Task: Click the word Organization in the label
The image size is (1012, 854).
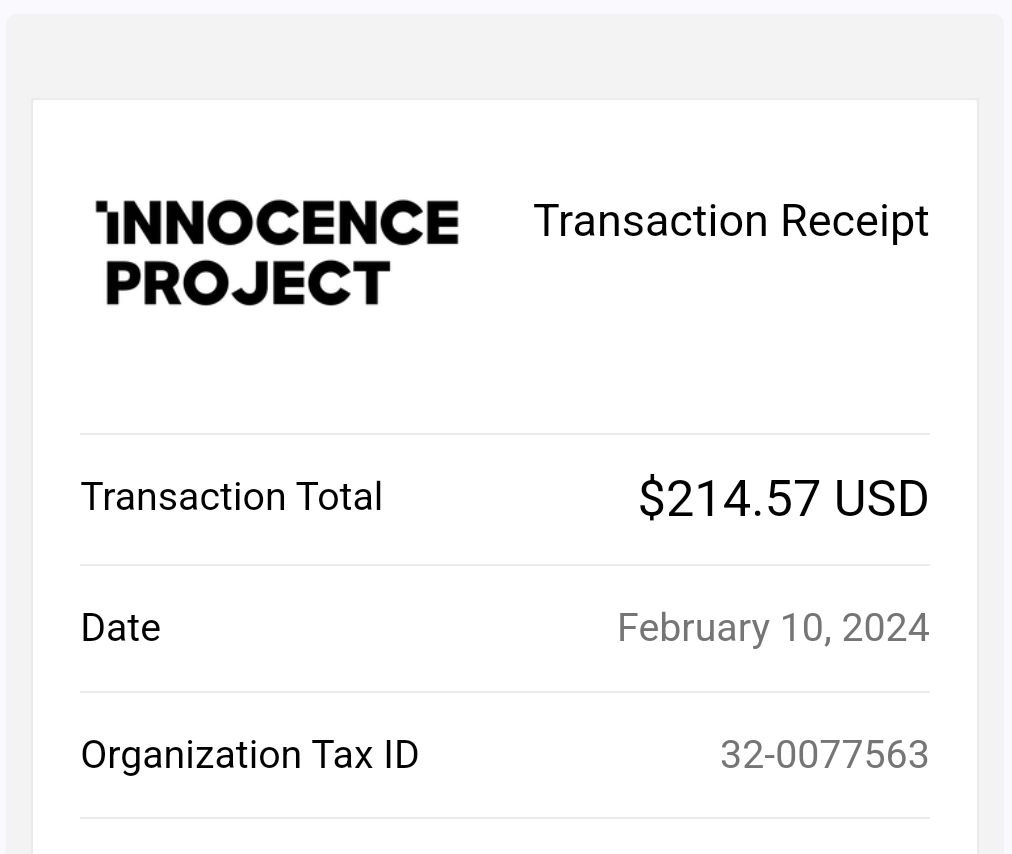Action: point(191,755)
